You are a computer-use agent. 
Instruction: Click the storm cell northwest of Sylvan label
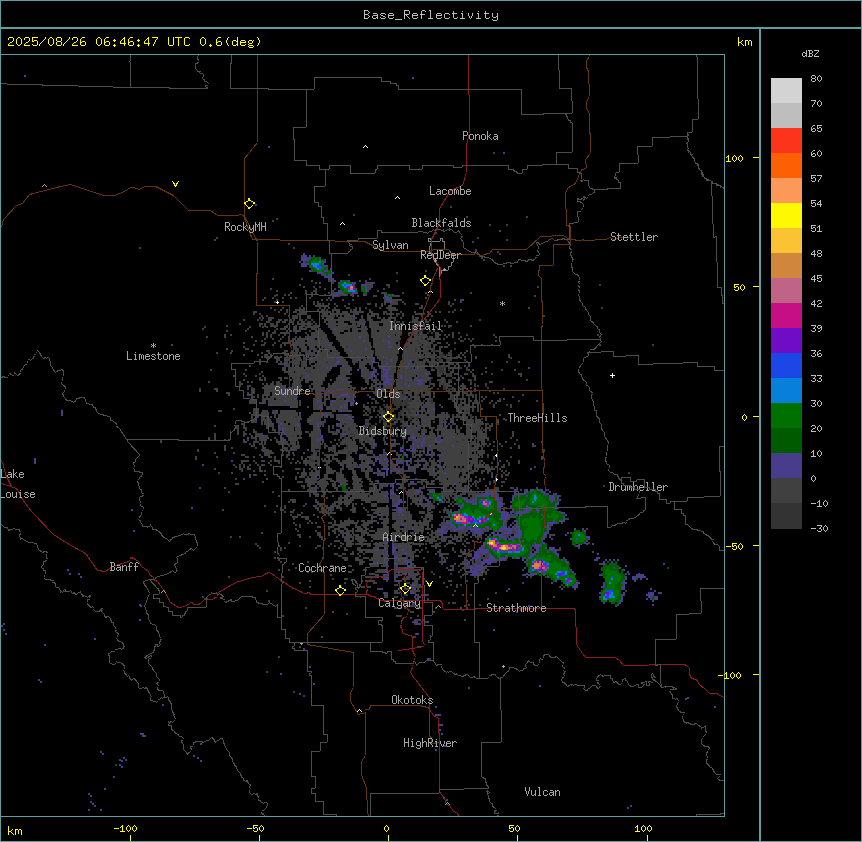tap(316, 265)
